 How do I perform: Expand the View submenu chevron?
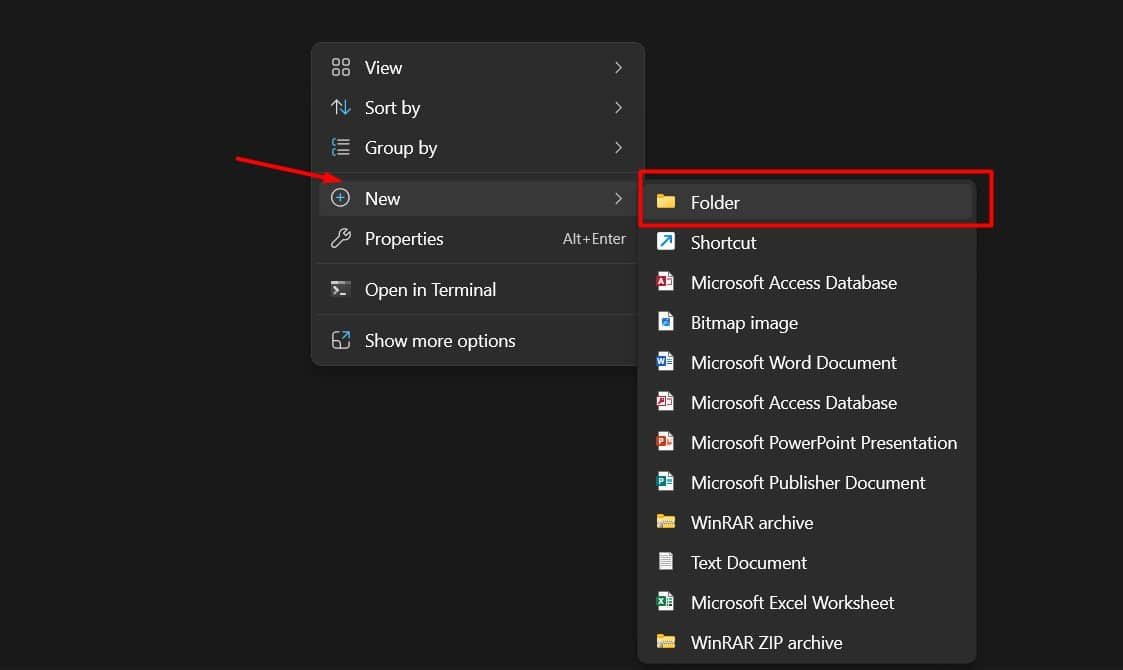(618, 67)
